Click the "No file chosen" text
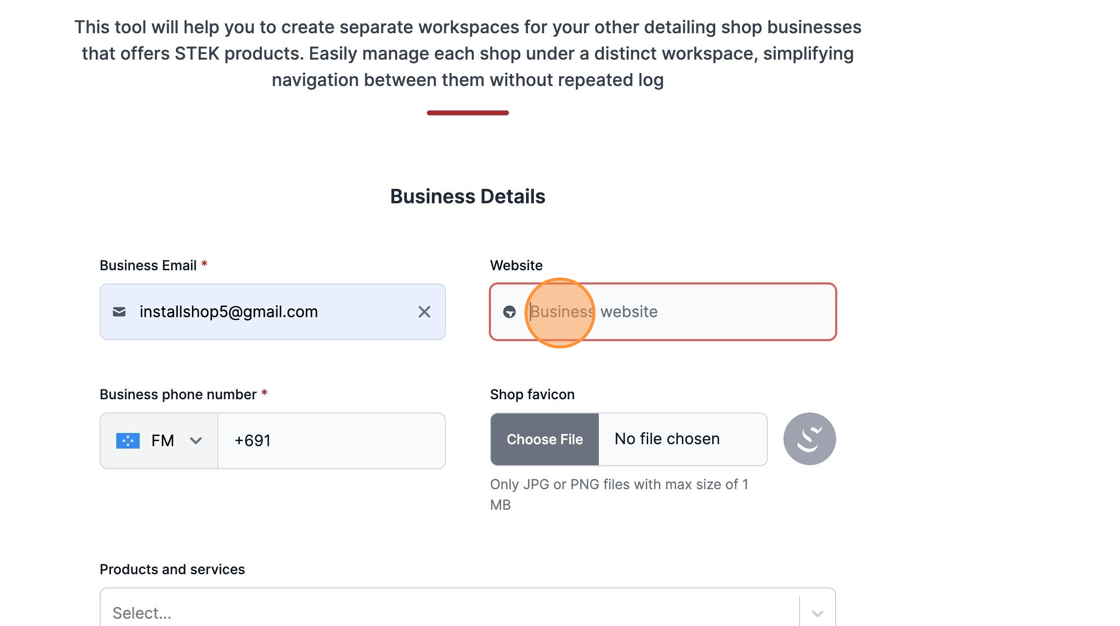Screen dimensions: 1120x626 coord(667,439)
